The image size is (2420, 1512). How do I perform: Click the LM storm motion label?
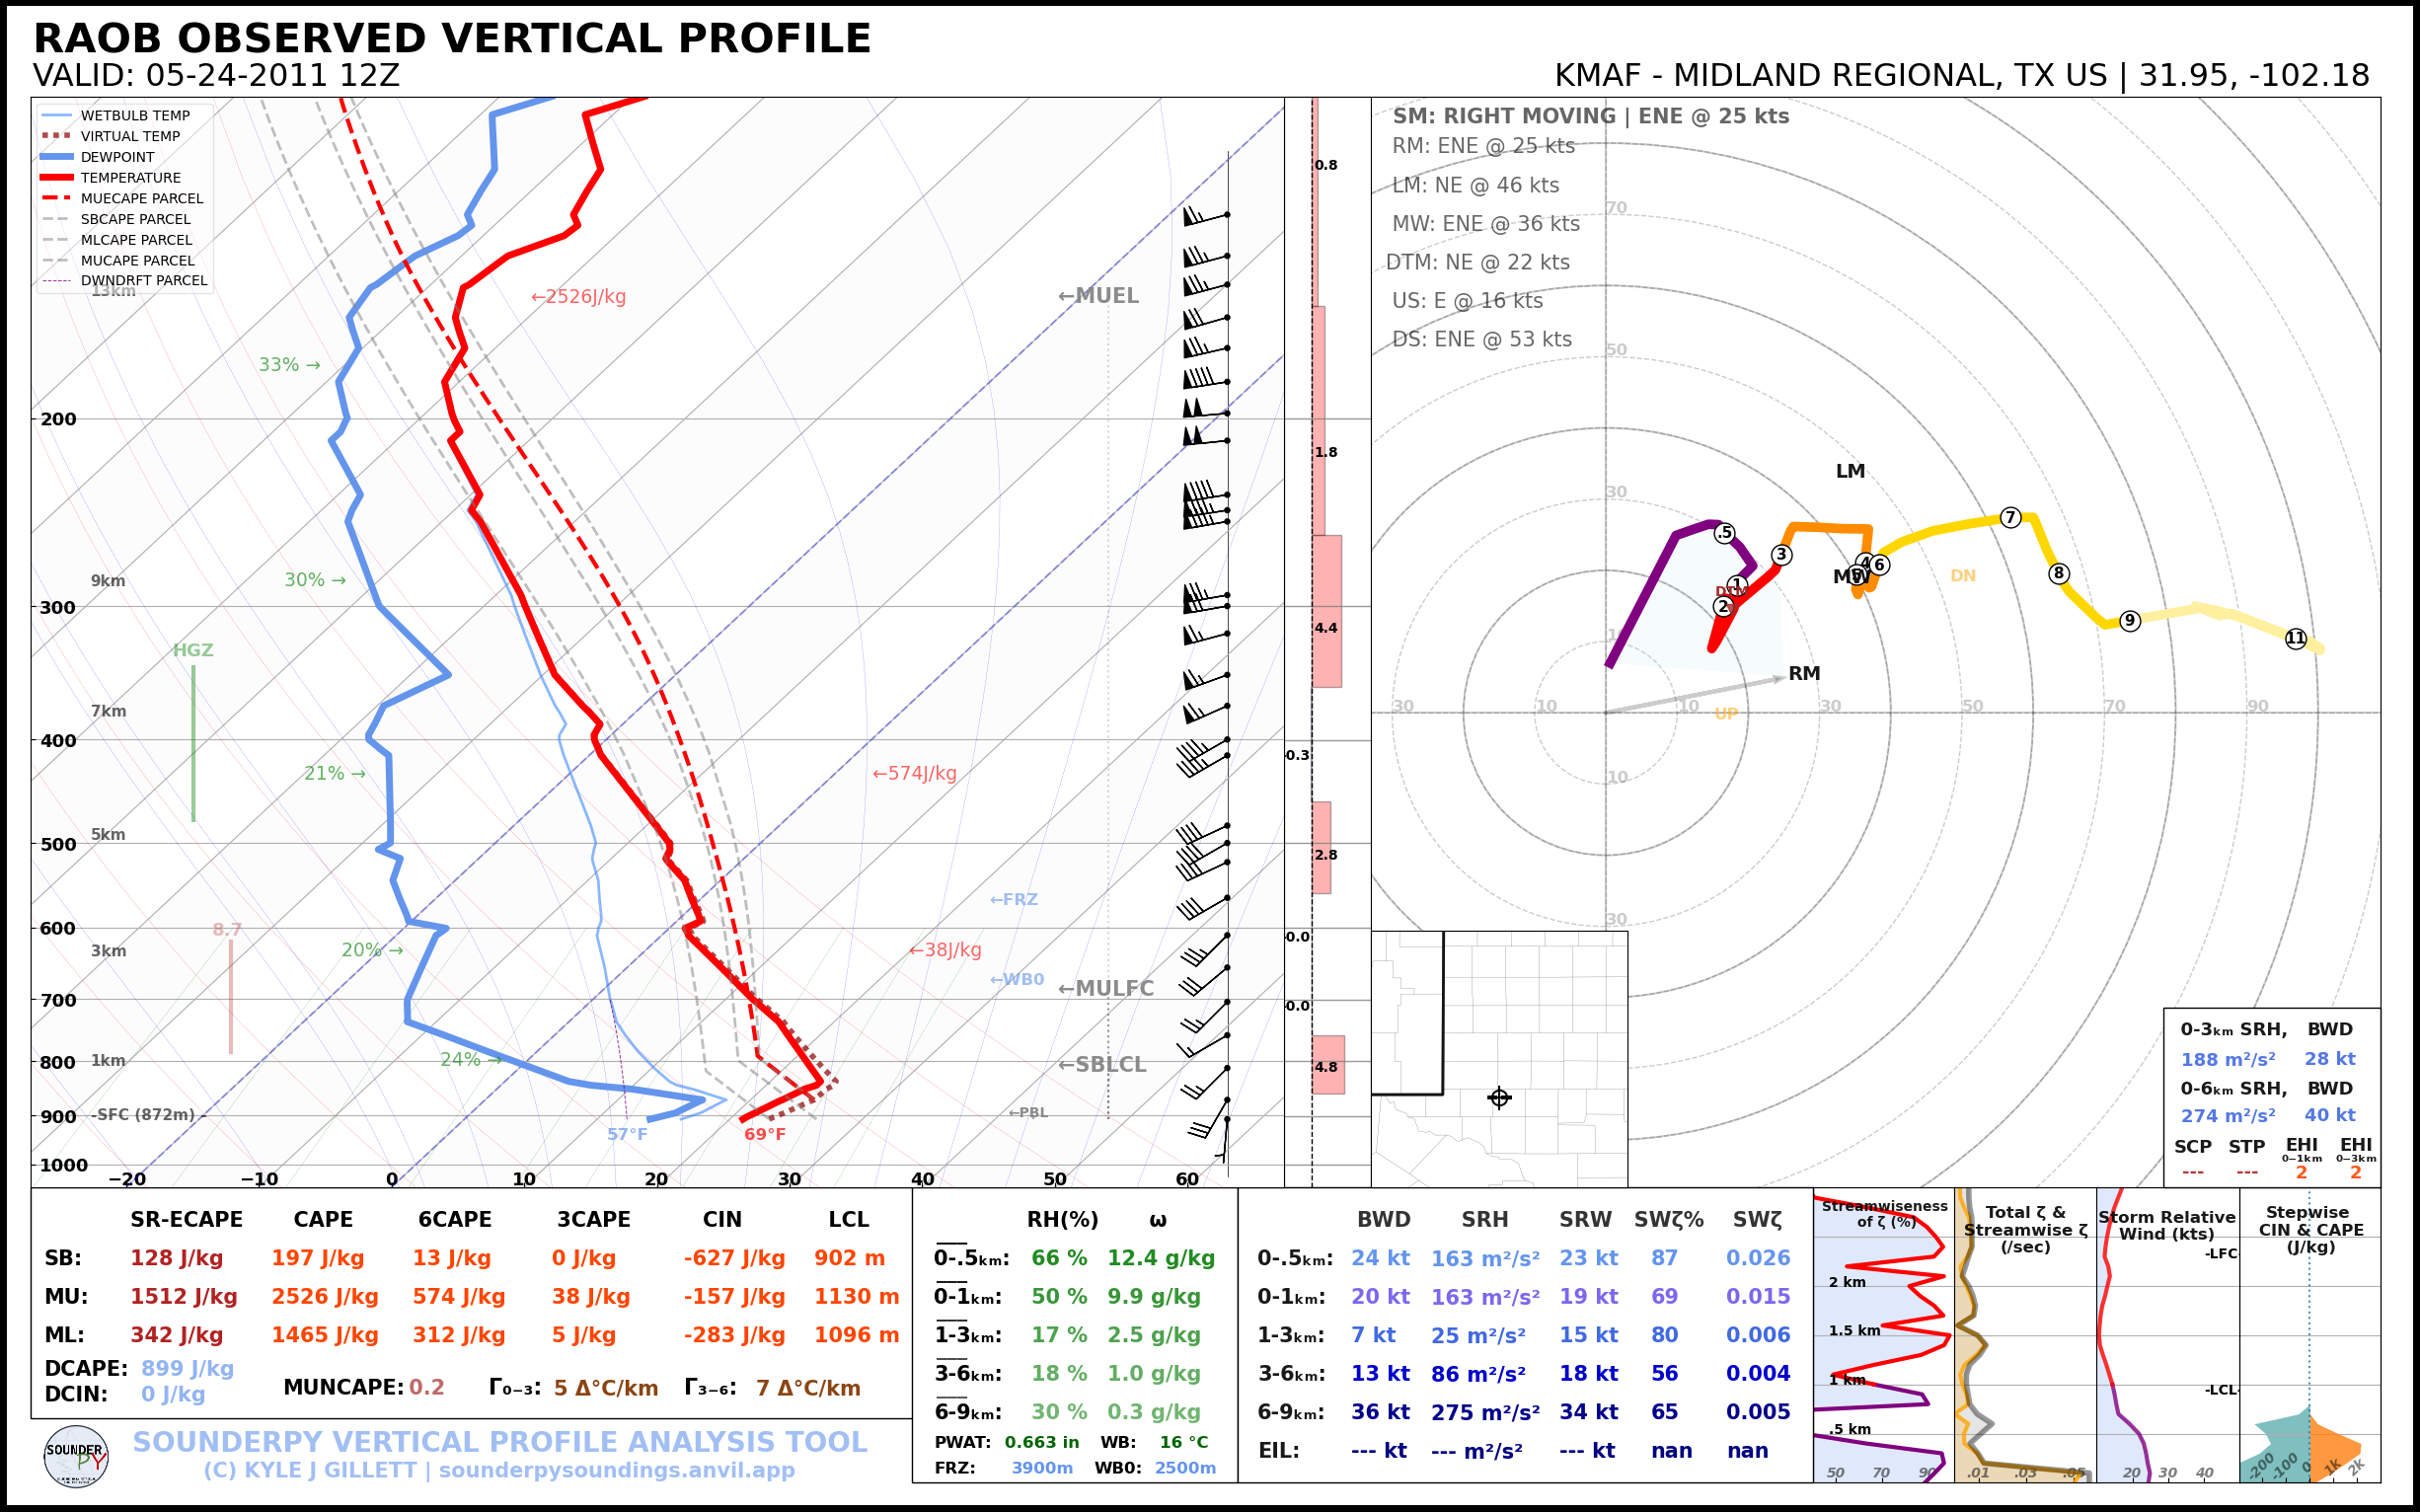pos(1850,471)
